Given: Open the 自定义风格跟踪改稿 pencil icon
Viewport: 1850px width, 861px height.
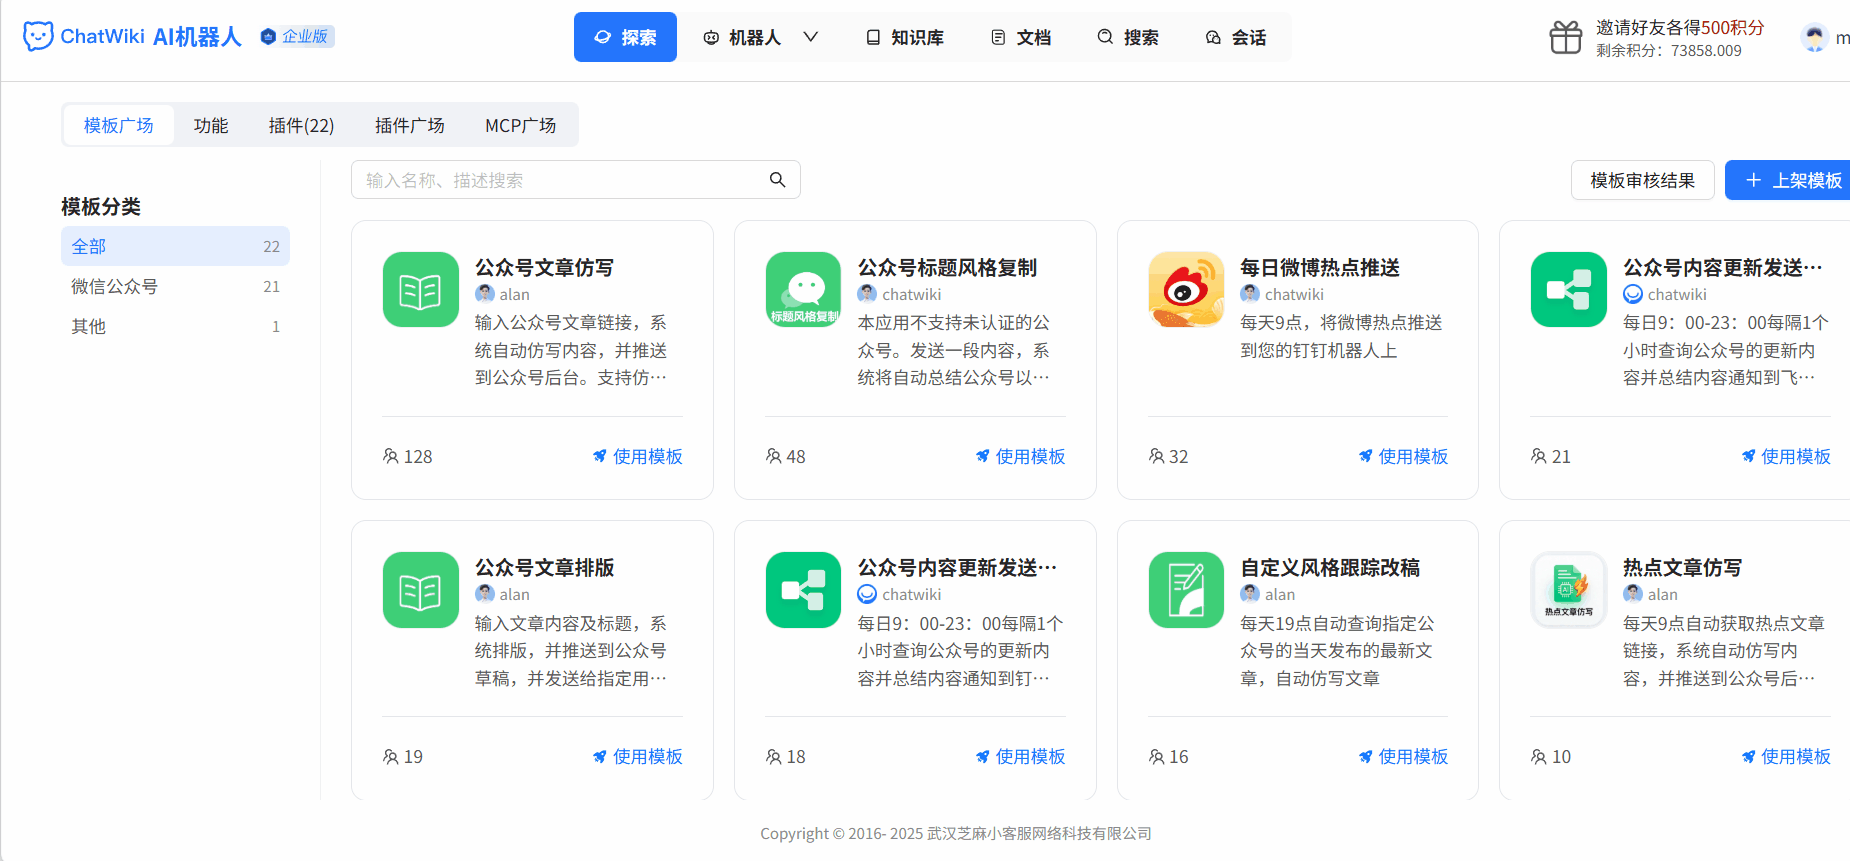Looking at the screenshot, I should (1186, 590).
